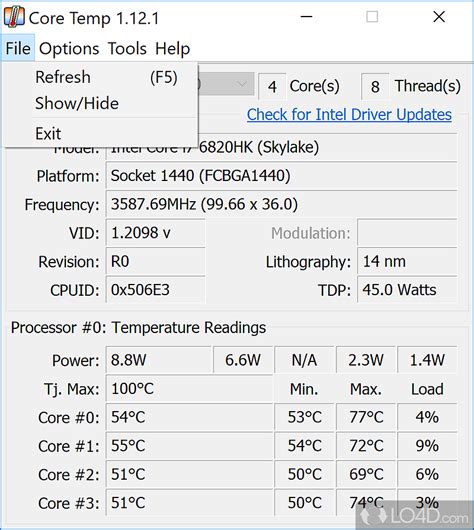Click the Load column header

point(427,389)
